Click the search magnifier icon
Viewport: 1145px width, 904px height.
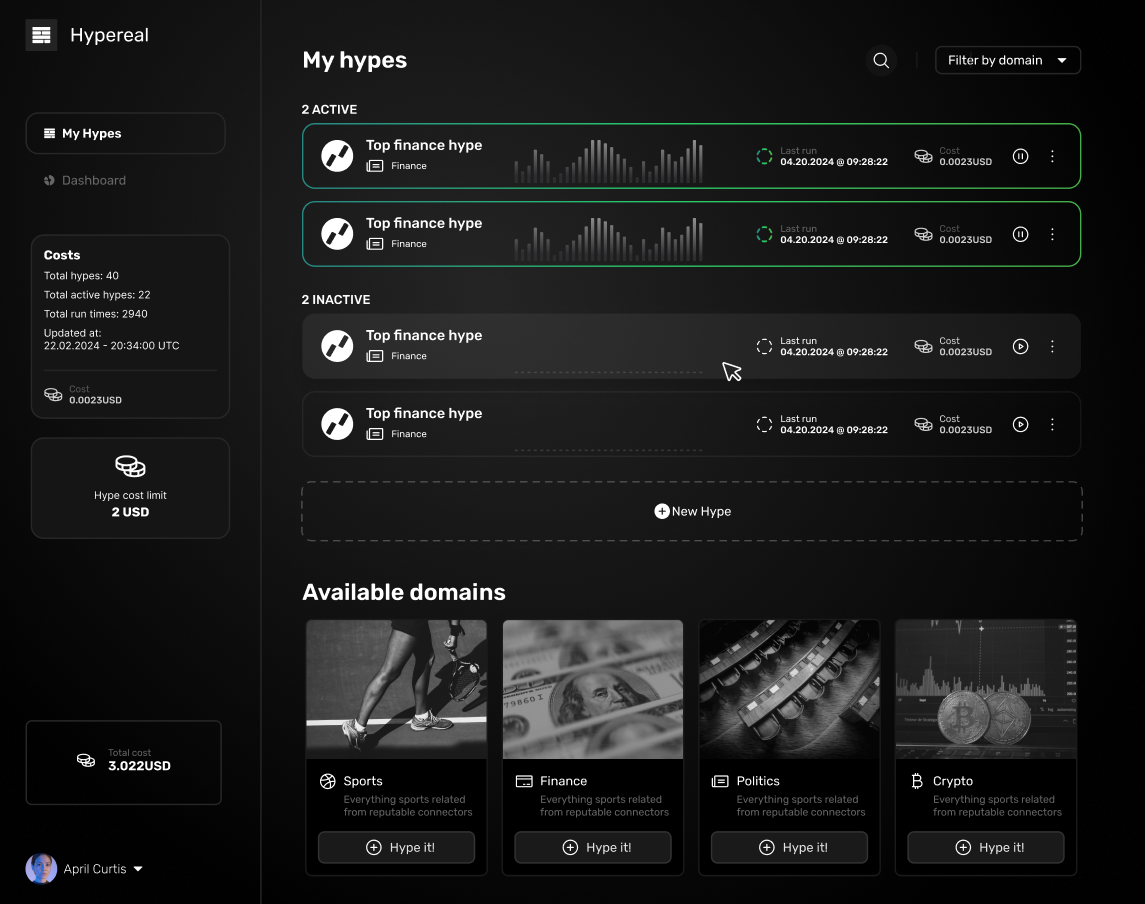pos(881,60)
